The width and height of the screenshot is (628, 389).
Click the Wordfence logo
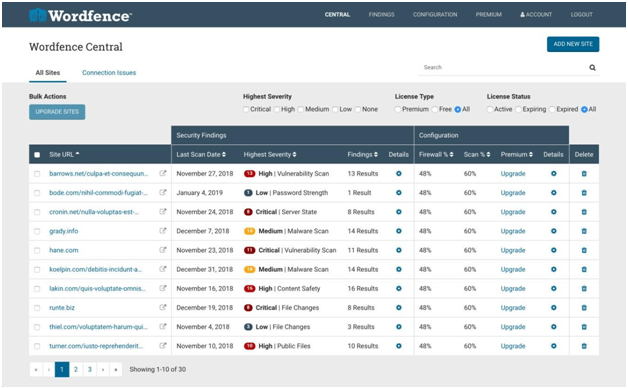click(80, 15)
